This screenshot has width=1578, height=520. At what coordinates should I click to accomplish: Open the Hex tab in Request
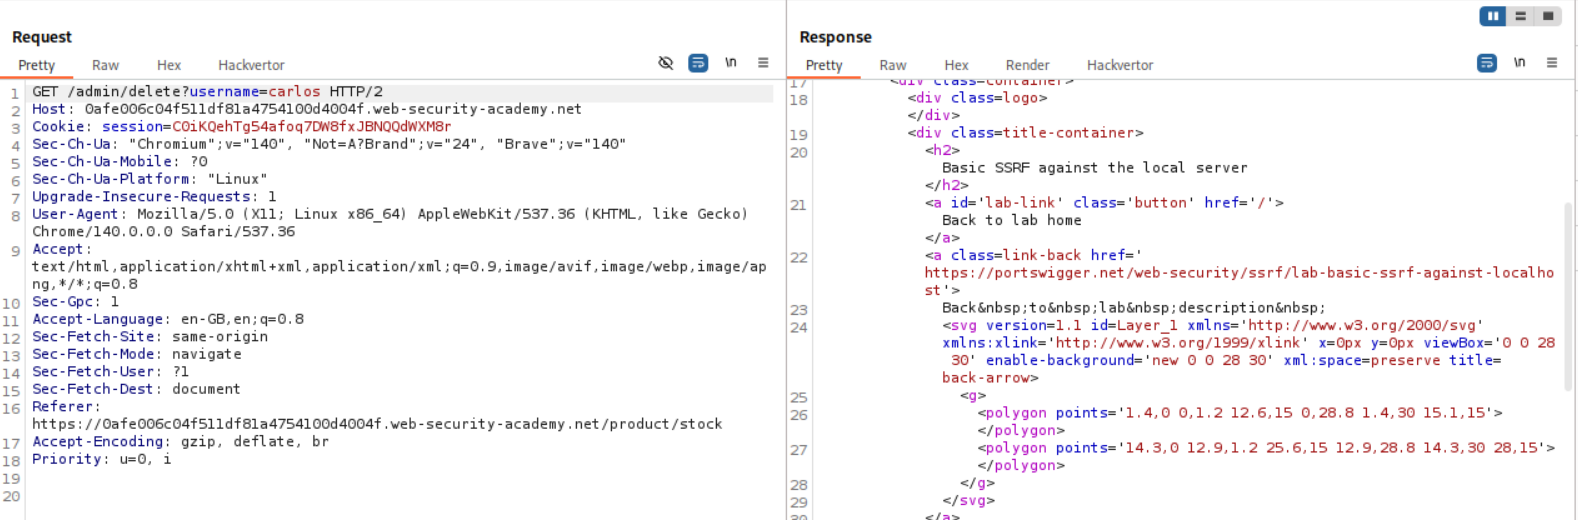(x=169, y=65)
